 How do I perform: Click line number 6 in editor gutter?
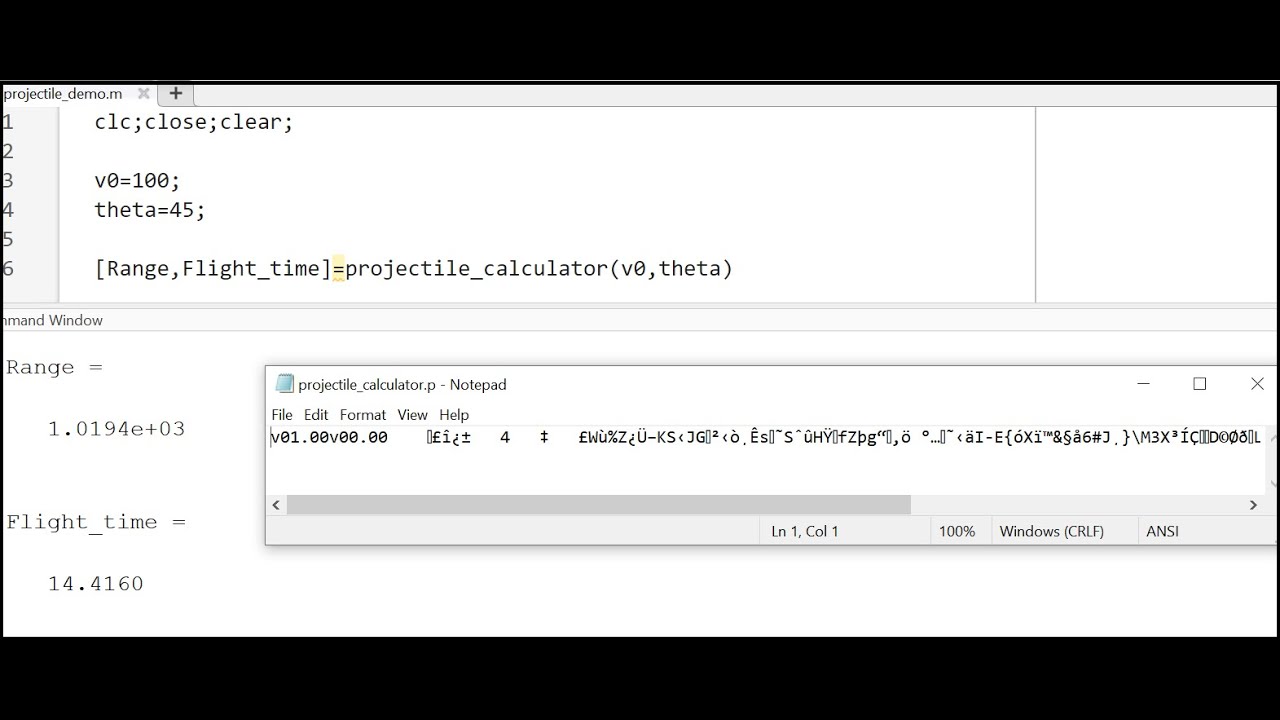8,269
